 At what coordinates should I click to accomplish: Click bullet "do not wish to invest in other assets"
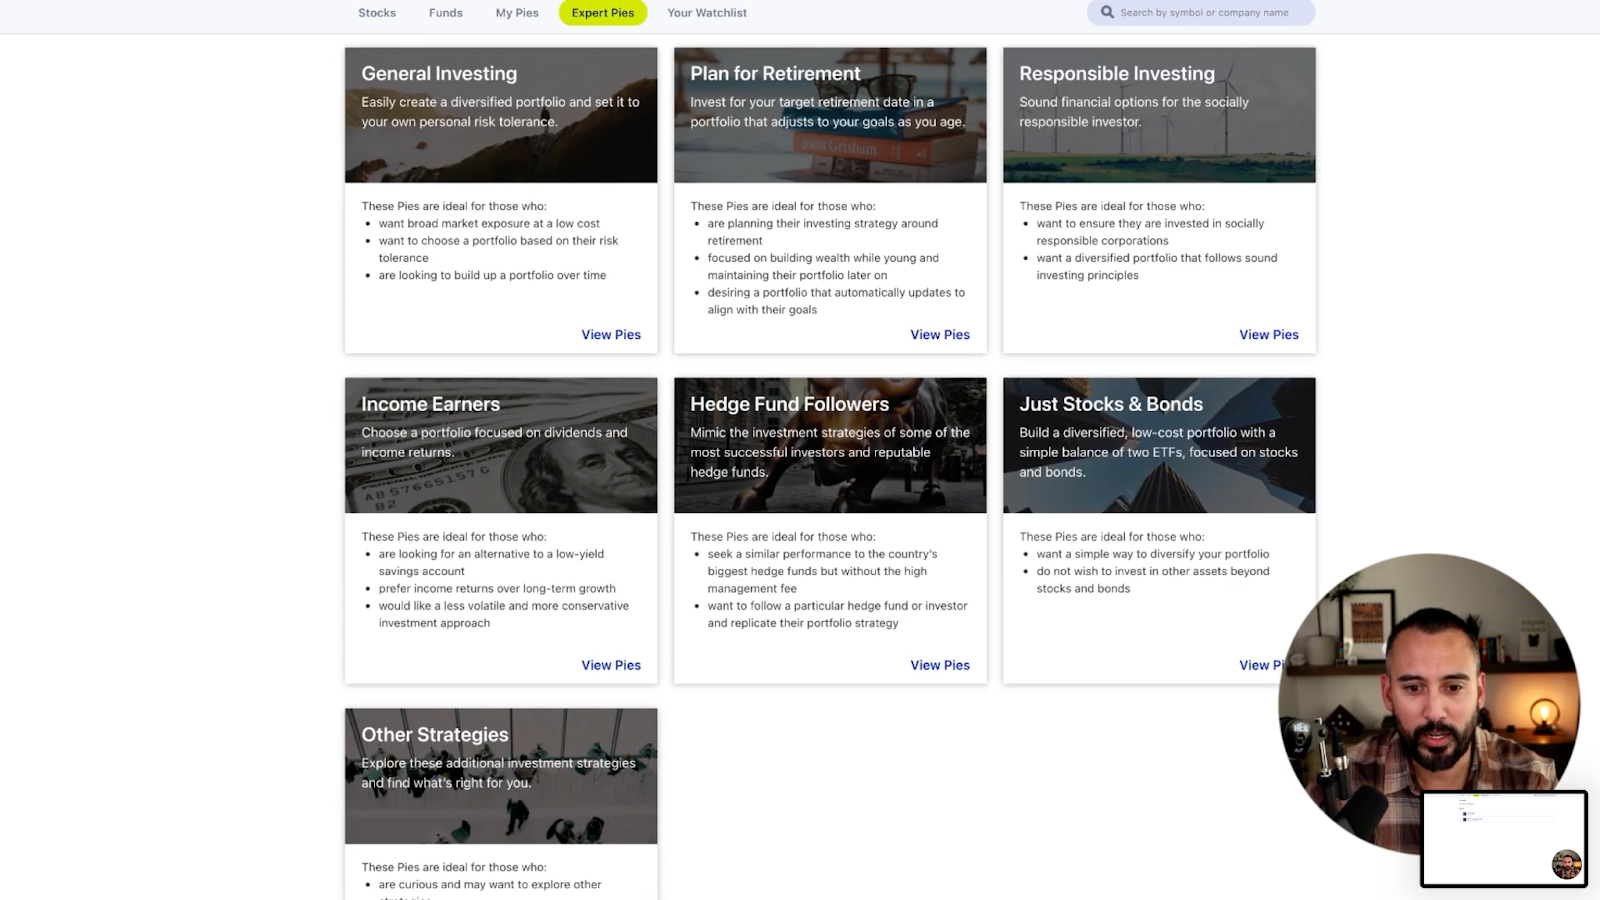click(1153, 580)
